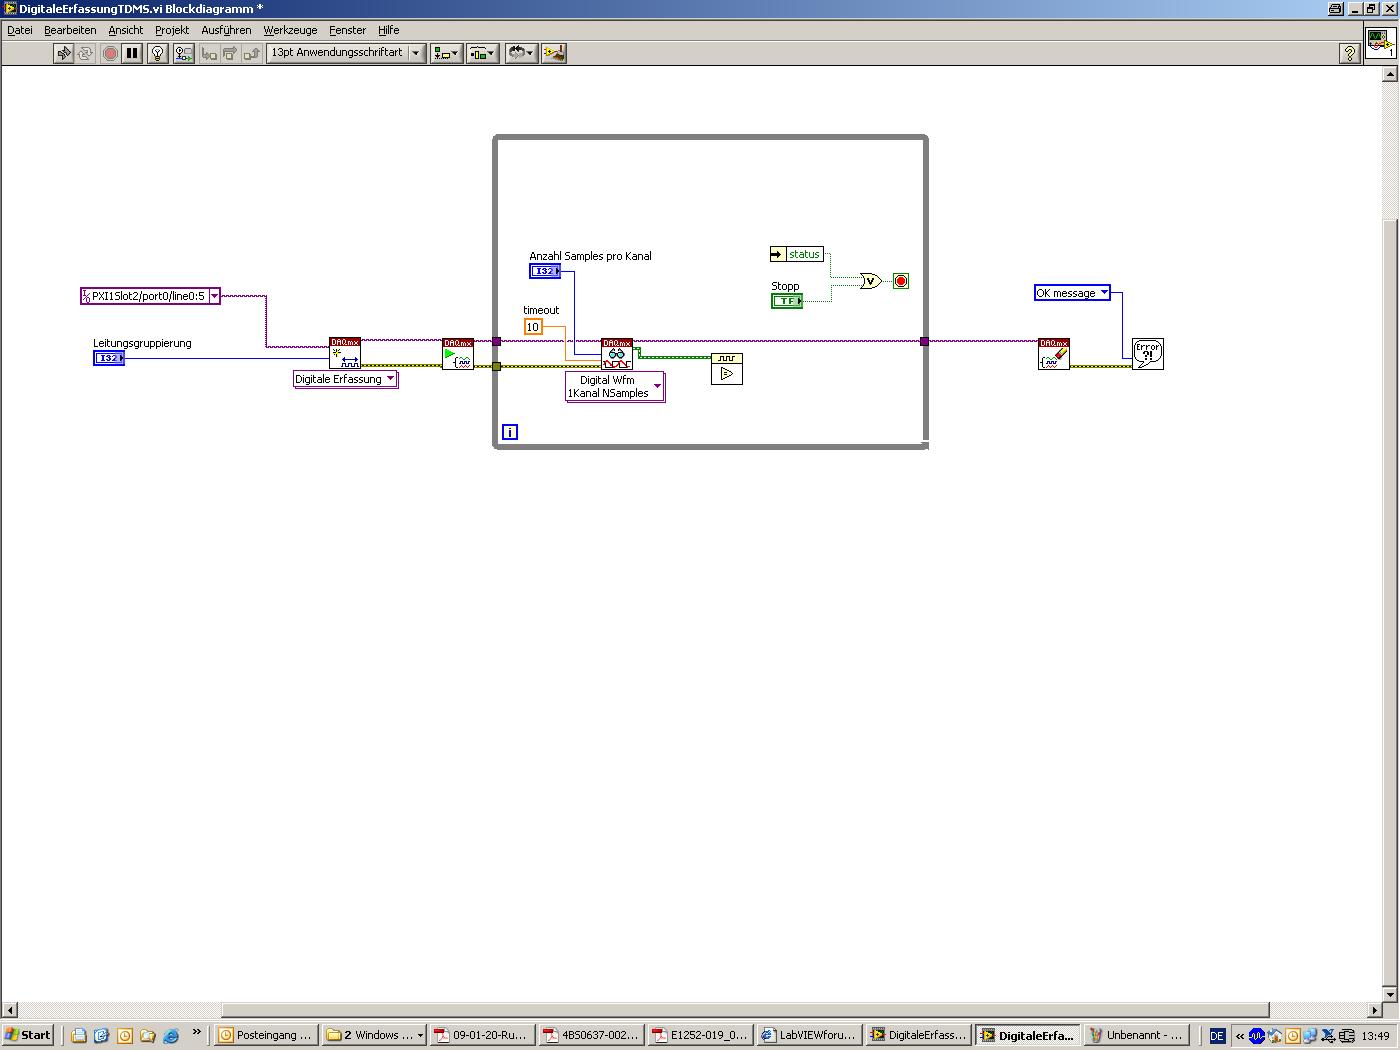Viewport: 1400px width, 1050px height.
Task: Click the DE language indicator in tray
Action: [x=1217, y=1036]
